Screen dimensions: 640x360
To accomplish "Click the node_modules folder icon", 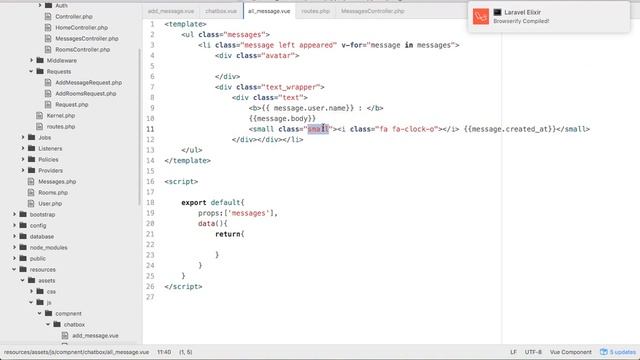I will tap(23, 247).
